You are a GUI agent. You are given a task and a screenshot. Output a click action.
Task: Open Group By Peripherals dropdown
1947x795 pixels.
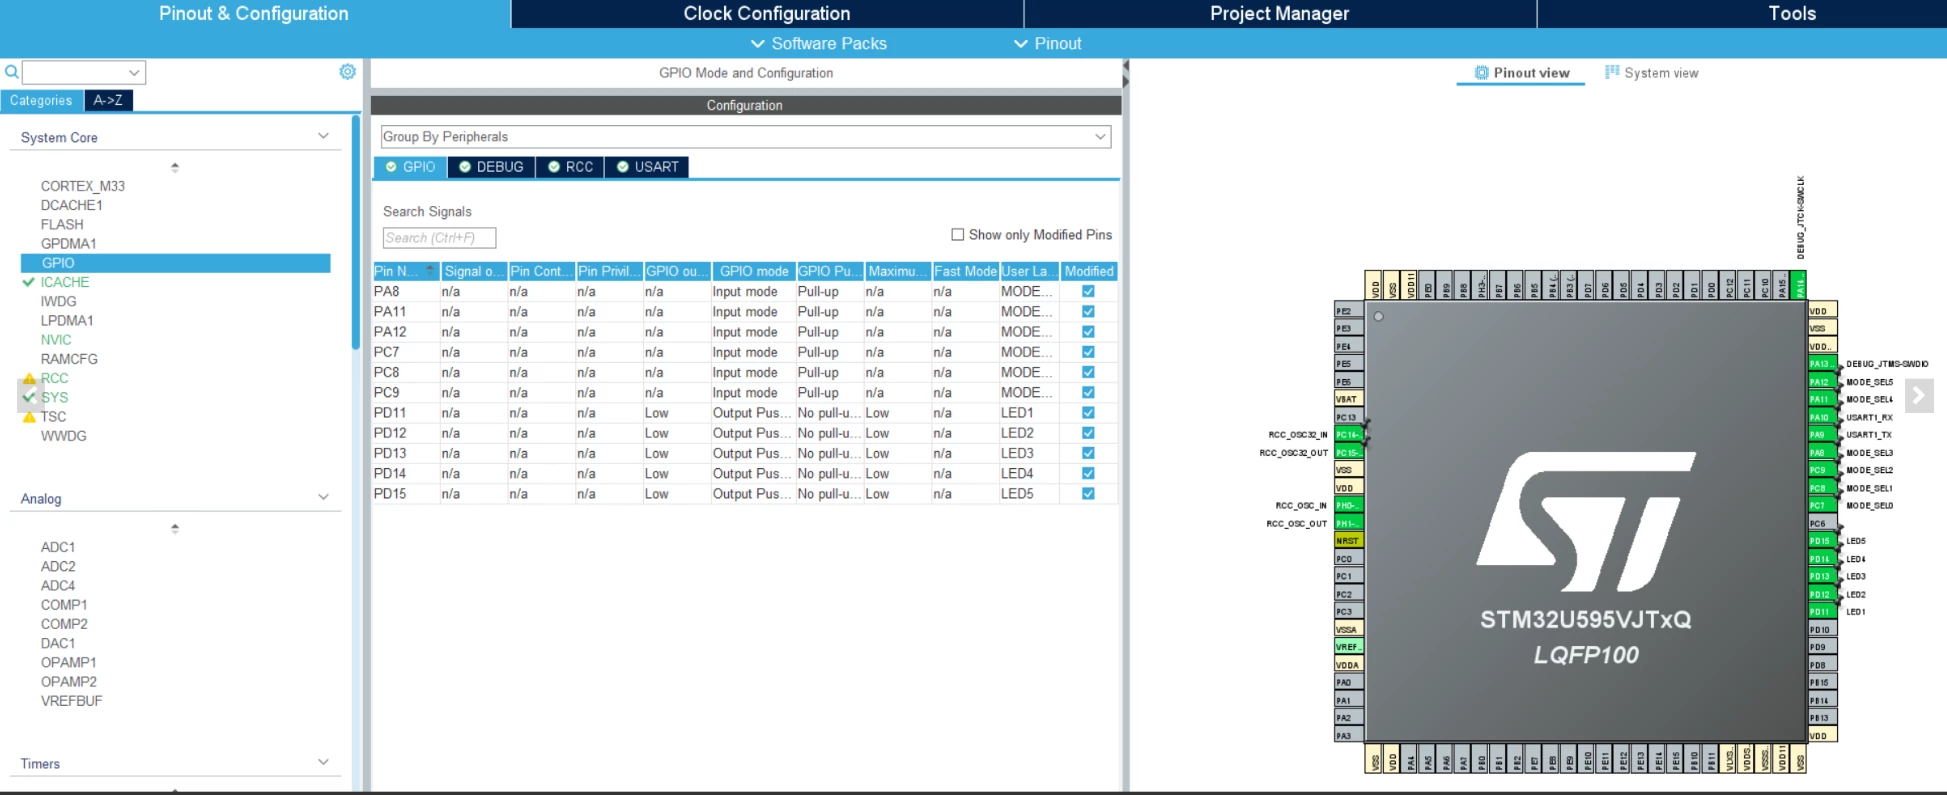(x=746, y=137)
